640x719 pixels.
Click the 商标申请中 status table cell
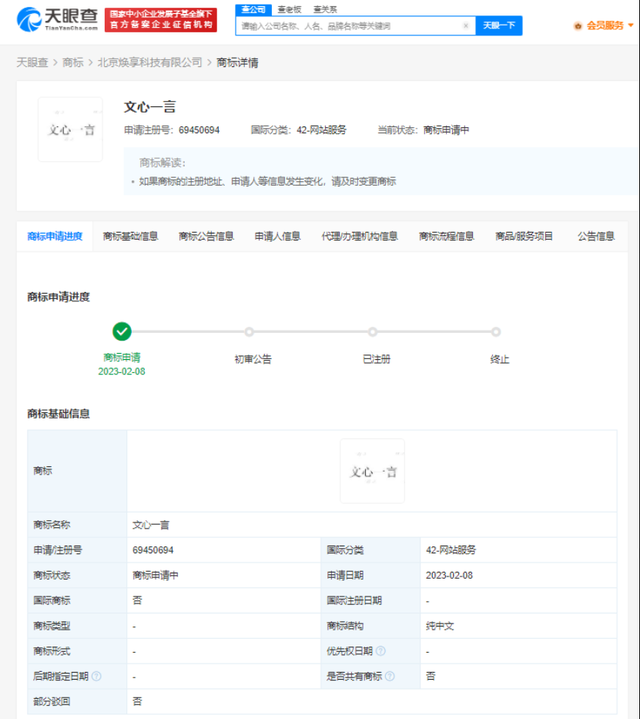tap(155, 575)
